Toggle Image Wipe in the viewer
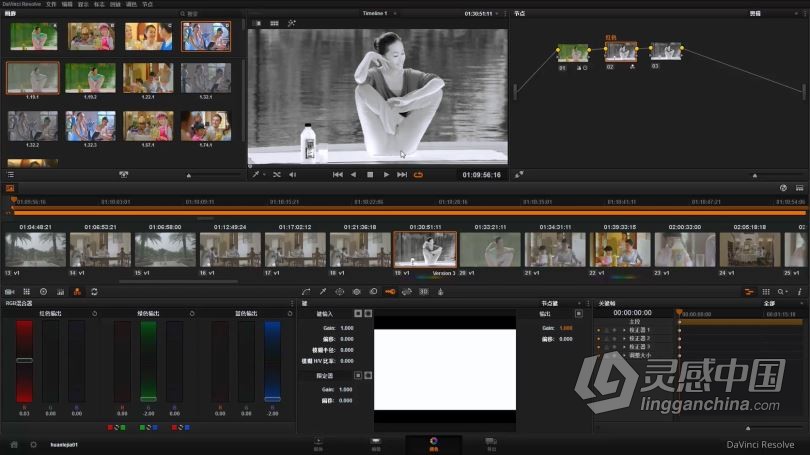This screenshot has height=455, width=810. point(257,23)
